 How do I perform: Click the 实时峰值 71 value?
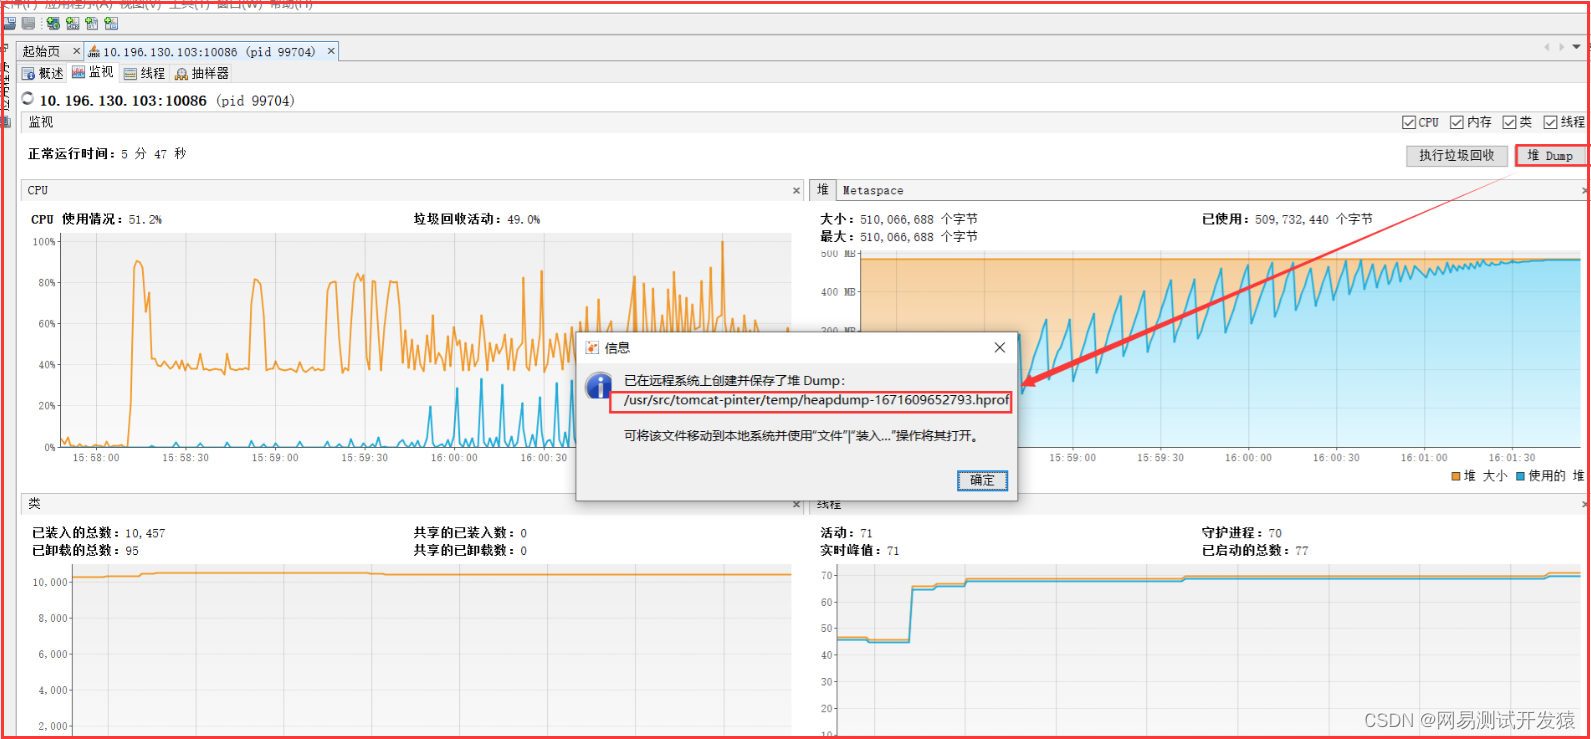point(892,551)
